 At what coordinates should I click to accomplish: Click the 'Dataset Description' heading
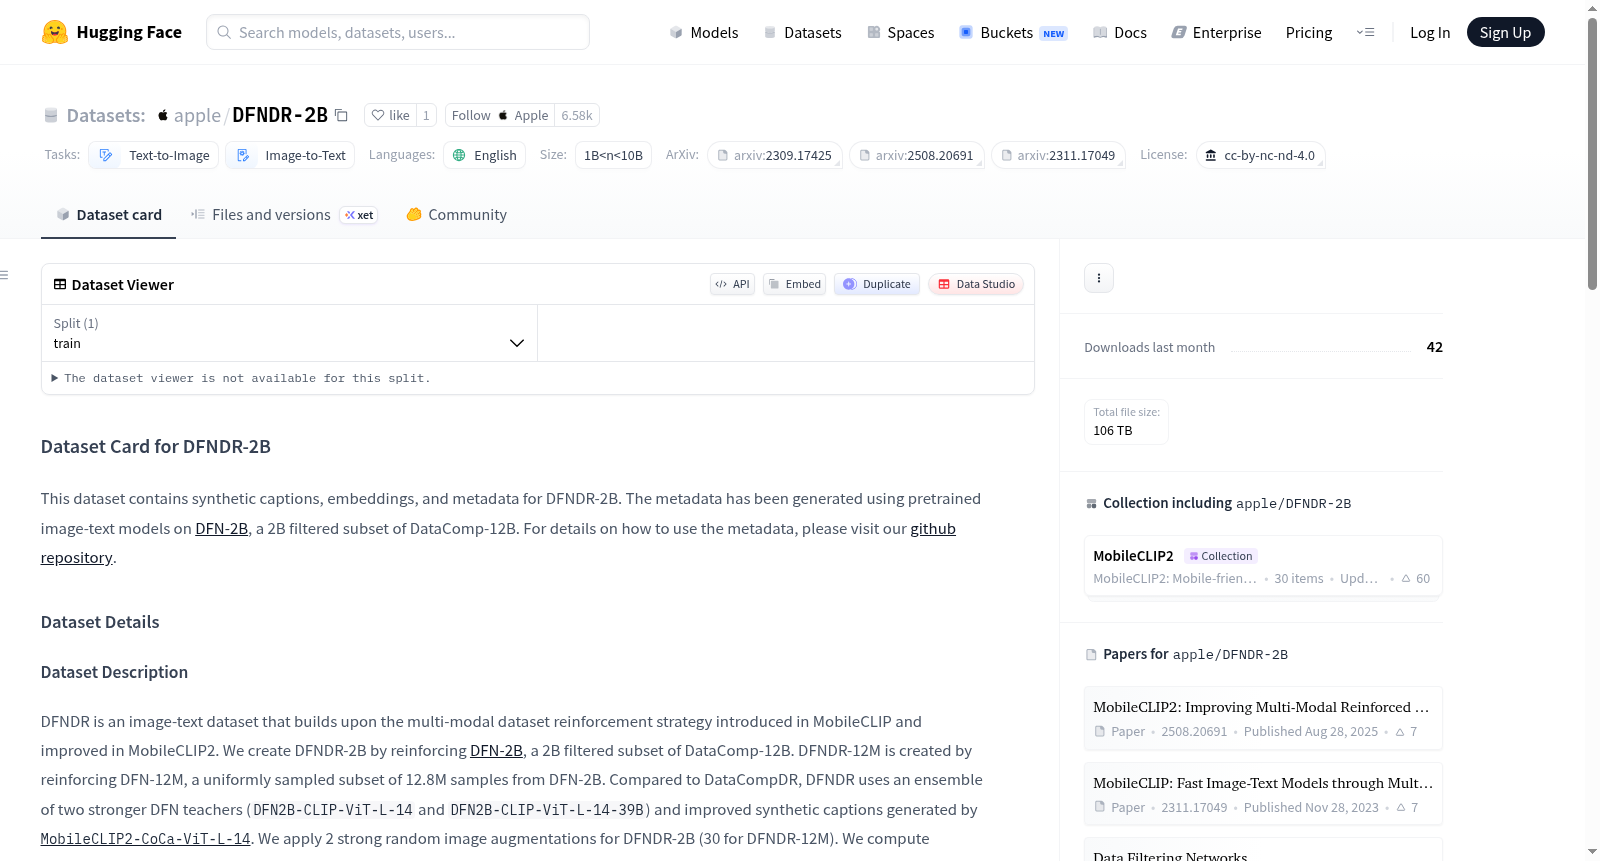point(114,672)
